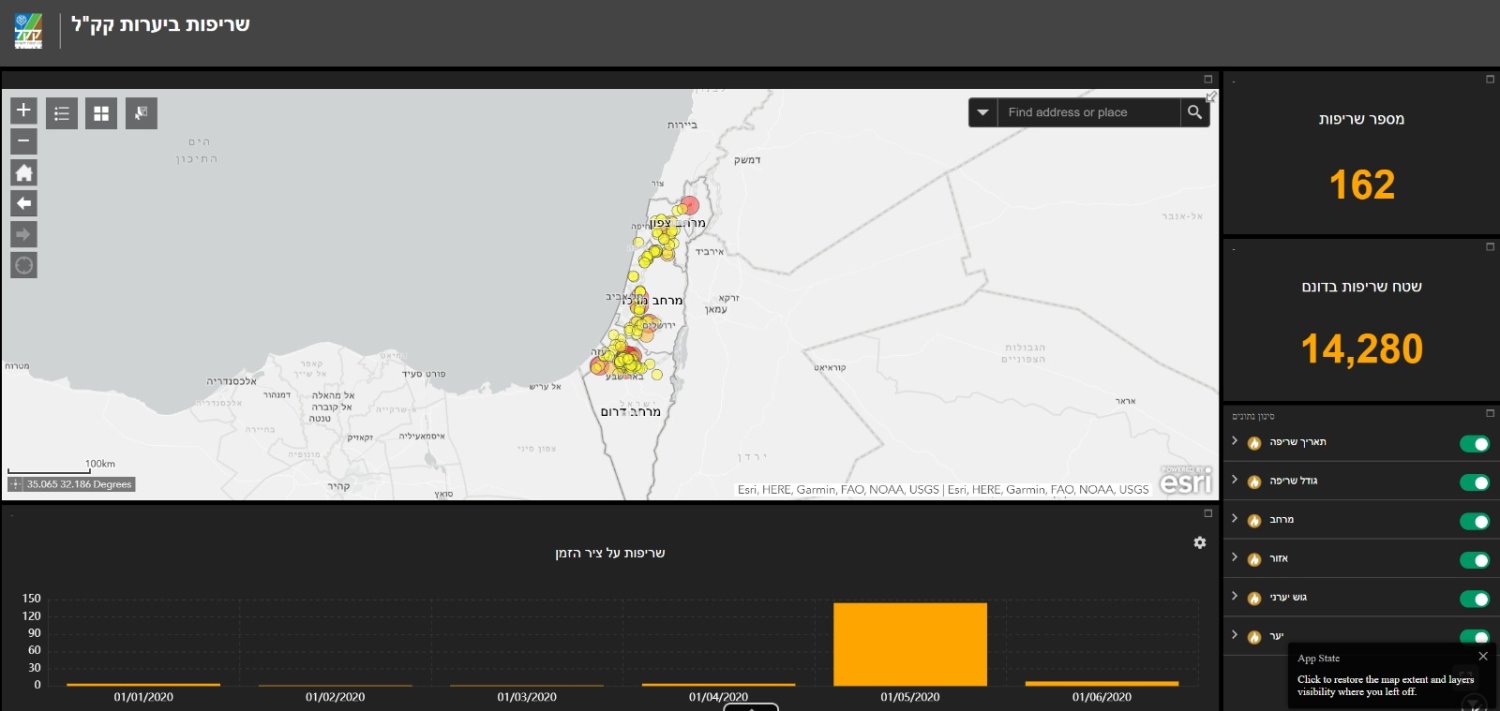1500x711 pixels.
Task: Click the App State restore message
Action: click(1384, 685)
